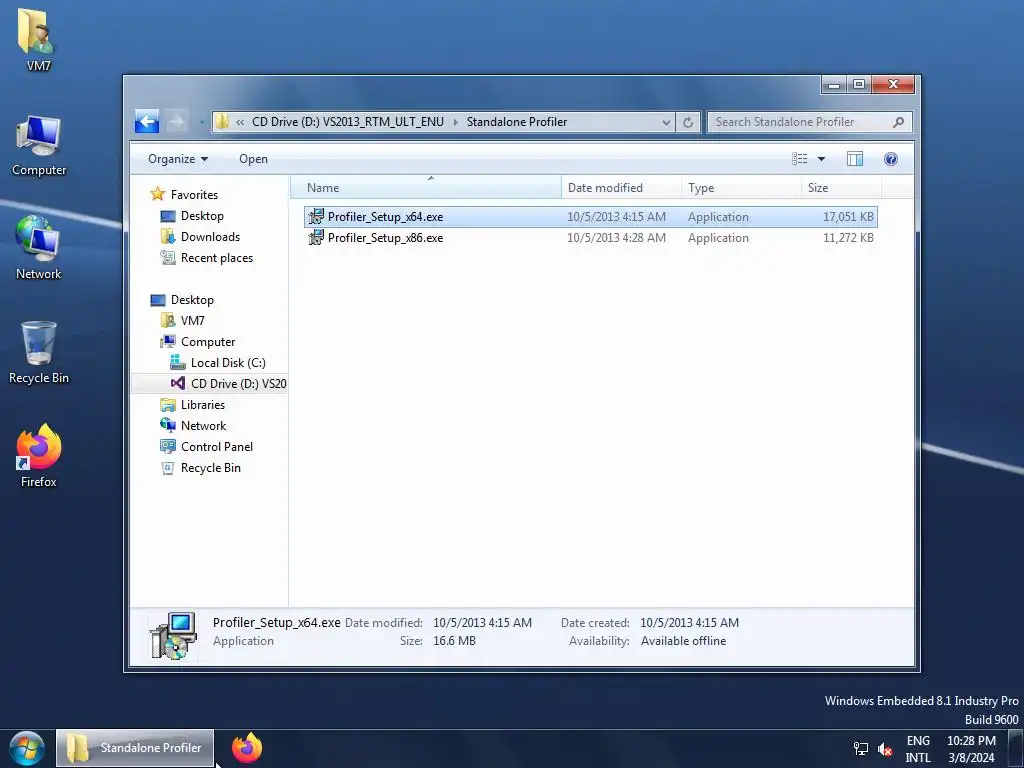Open Recycle Bin in the navigation tree

tap(210, 468)
